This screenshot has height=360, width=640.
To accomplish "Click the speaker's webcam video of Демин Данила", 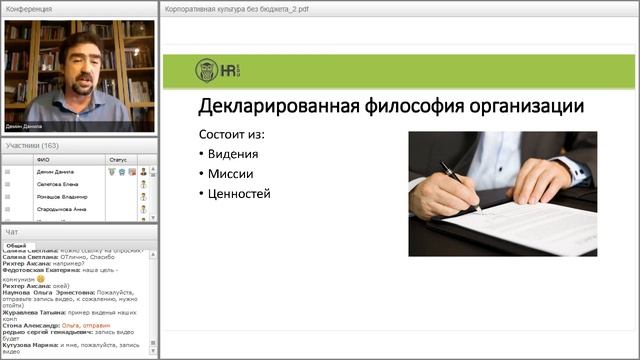I will click(x=80, y=76).
